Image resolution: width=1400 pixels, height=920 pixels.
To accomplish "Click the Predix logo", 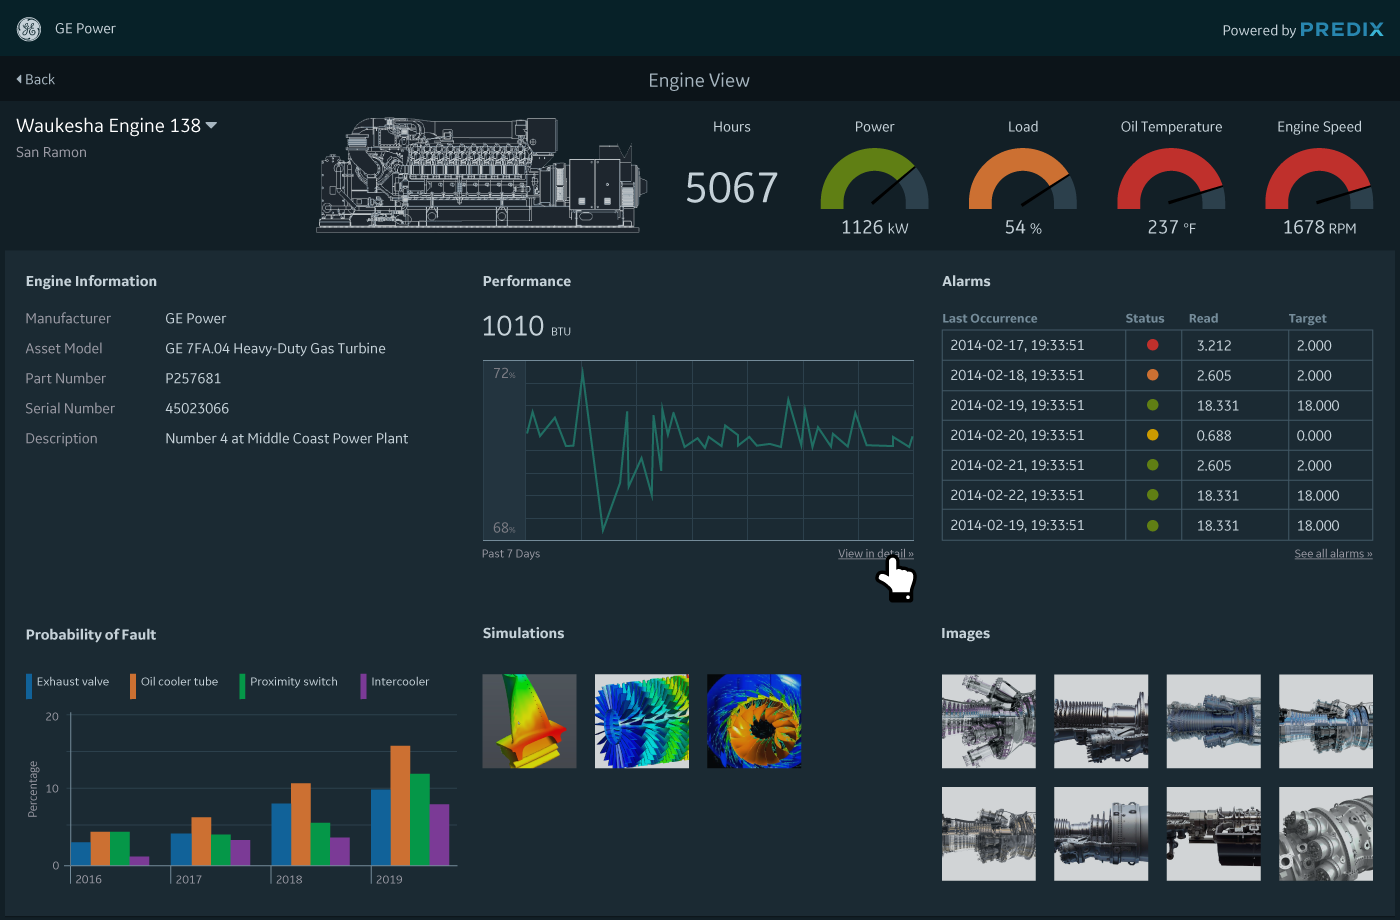I will (1342, 29).
